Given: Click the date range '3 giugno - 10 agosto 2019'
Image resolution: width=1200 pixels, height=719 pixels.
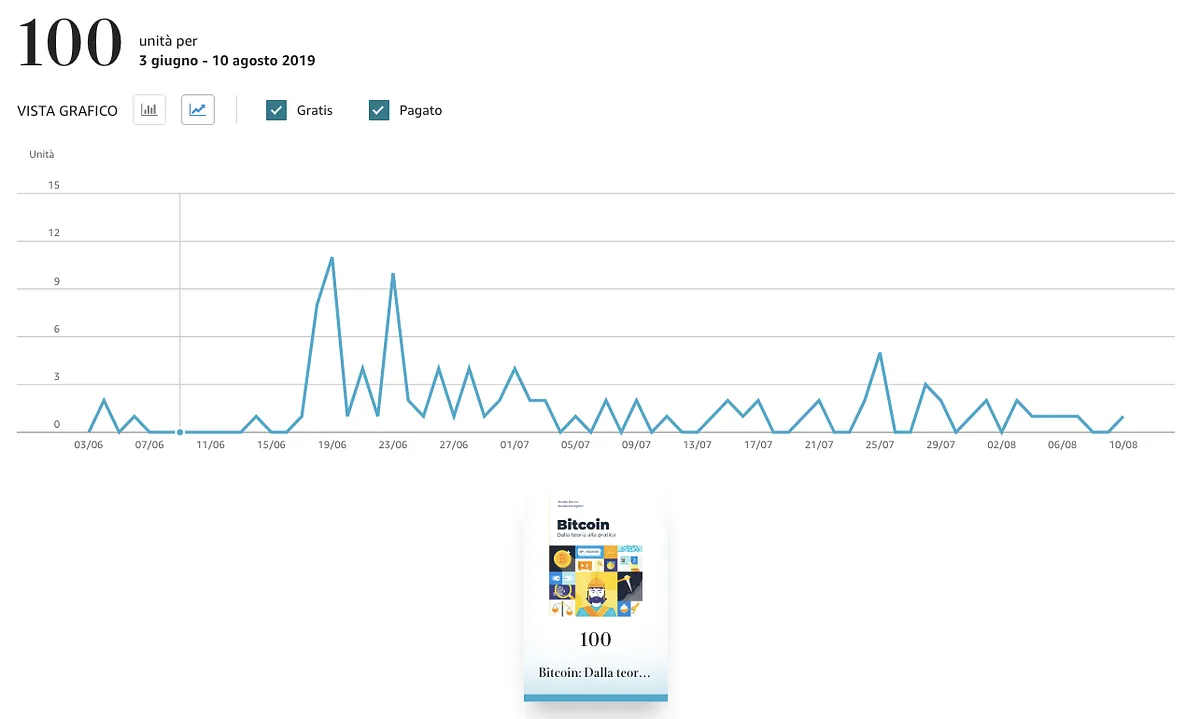Looking at the screenshot, I should 228,60.
